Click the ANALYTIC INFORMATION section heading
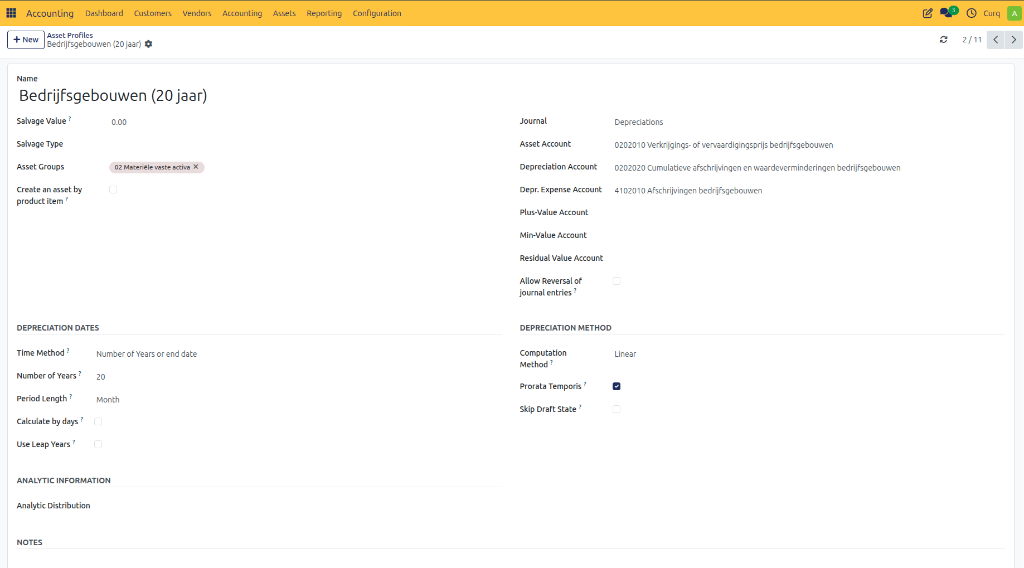The image size is (1024, 568). click(x=63, y=481)
